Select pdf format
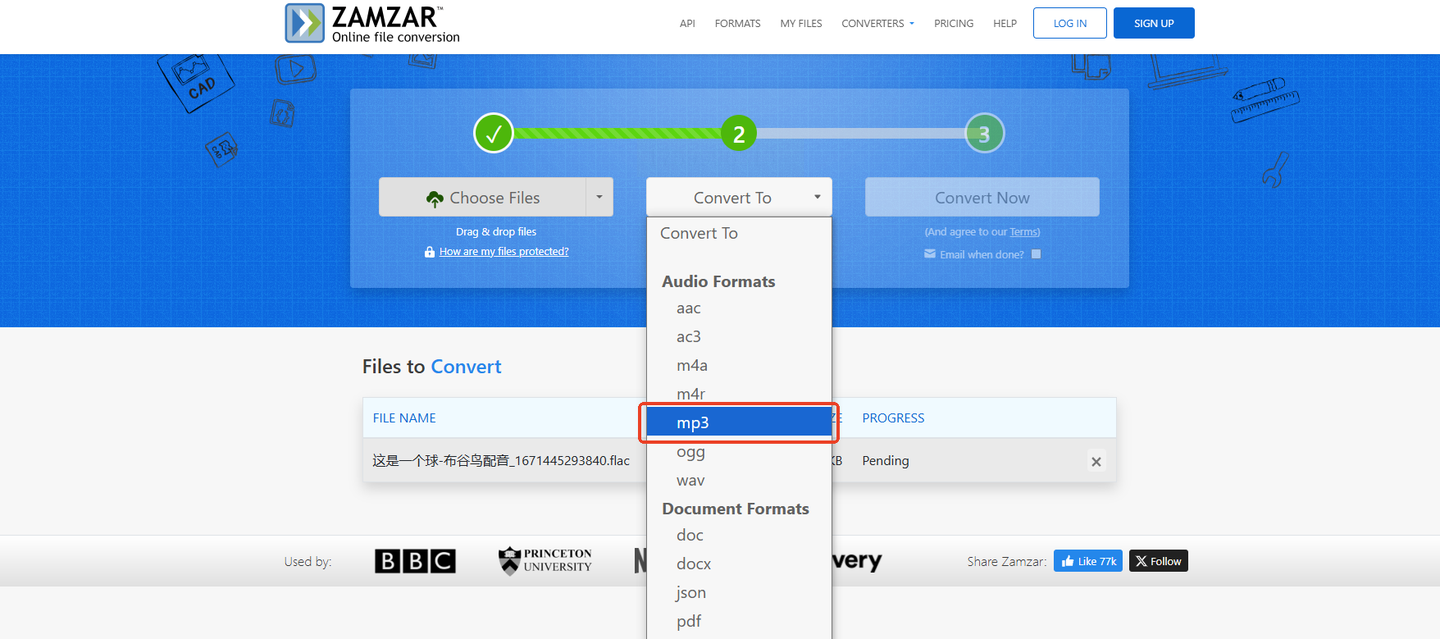The image size is (1440, 639). point(739,621)
